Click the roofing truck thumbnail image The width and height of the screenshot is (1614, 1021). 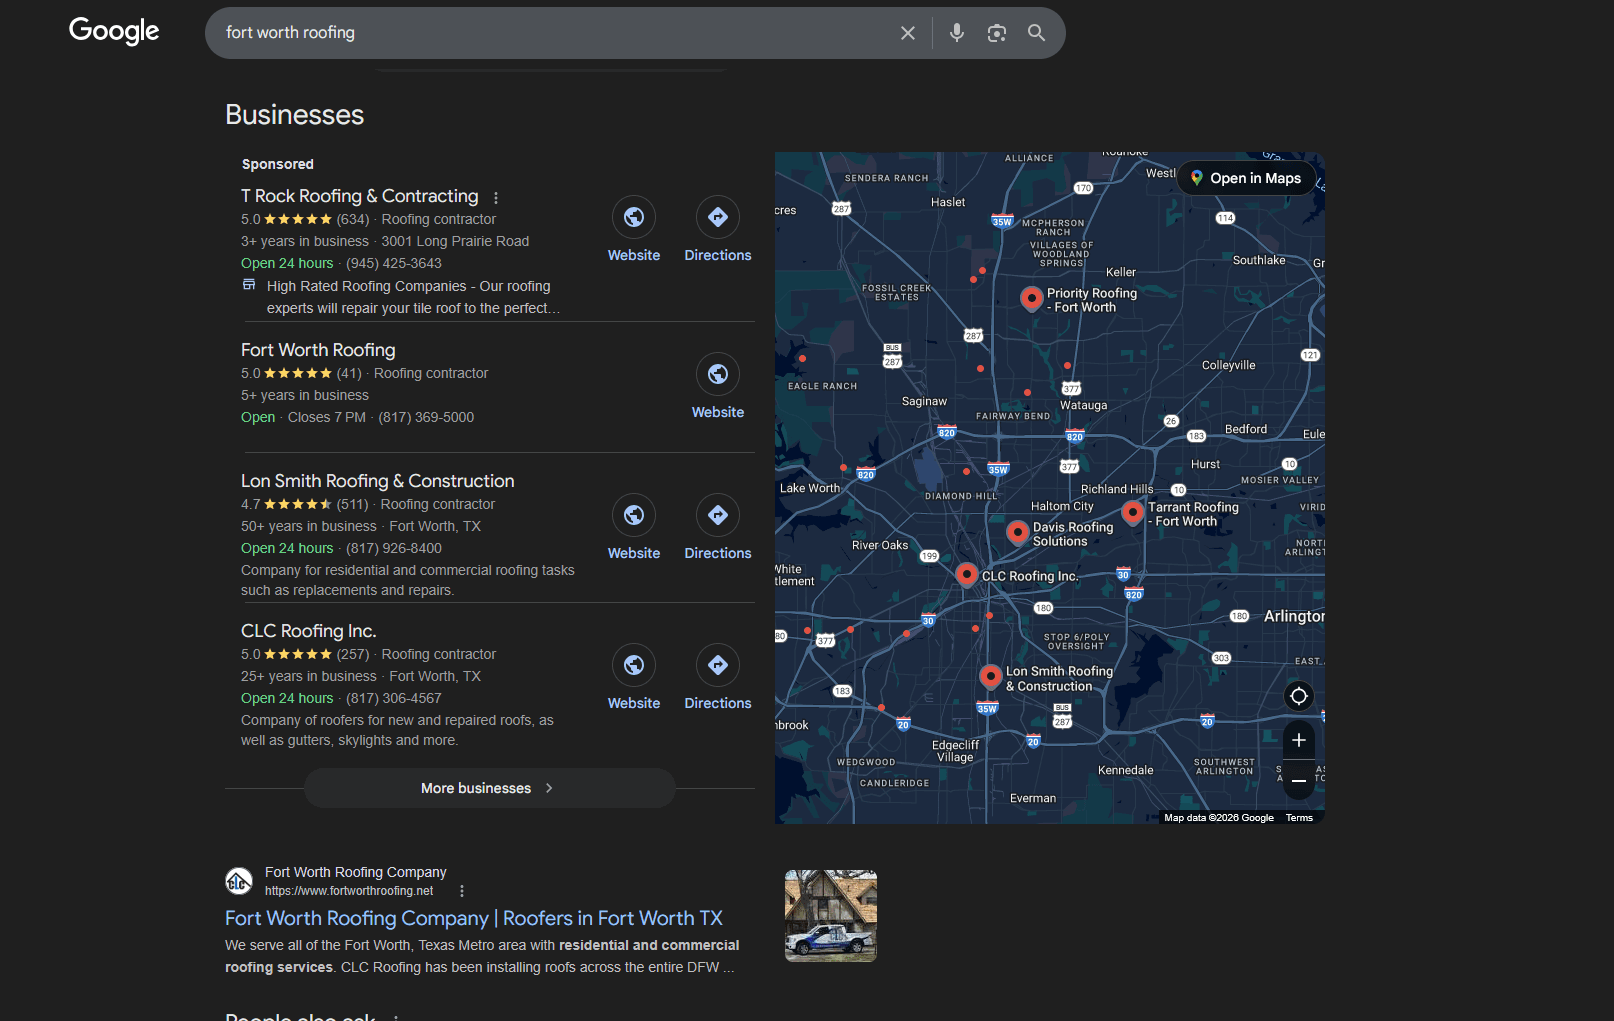pyautogui.click(x=830, y=916)
